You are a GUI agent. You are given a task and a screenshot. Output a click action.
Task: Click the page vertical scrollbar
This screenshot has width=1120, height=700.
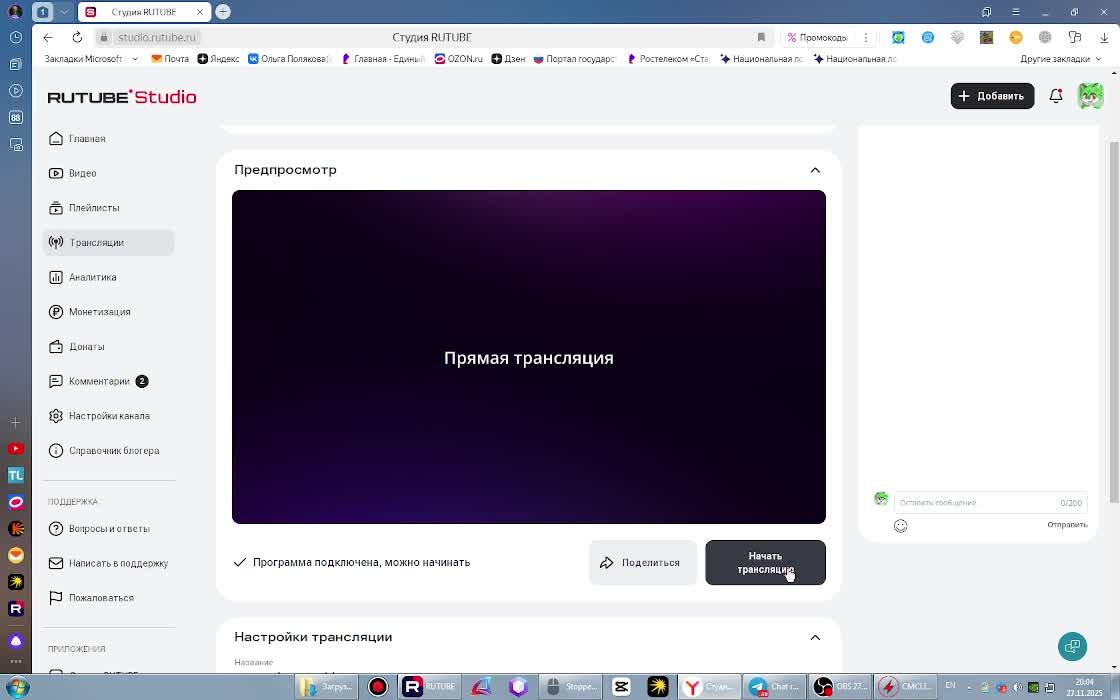1114,321
